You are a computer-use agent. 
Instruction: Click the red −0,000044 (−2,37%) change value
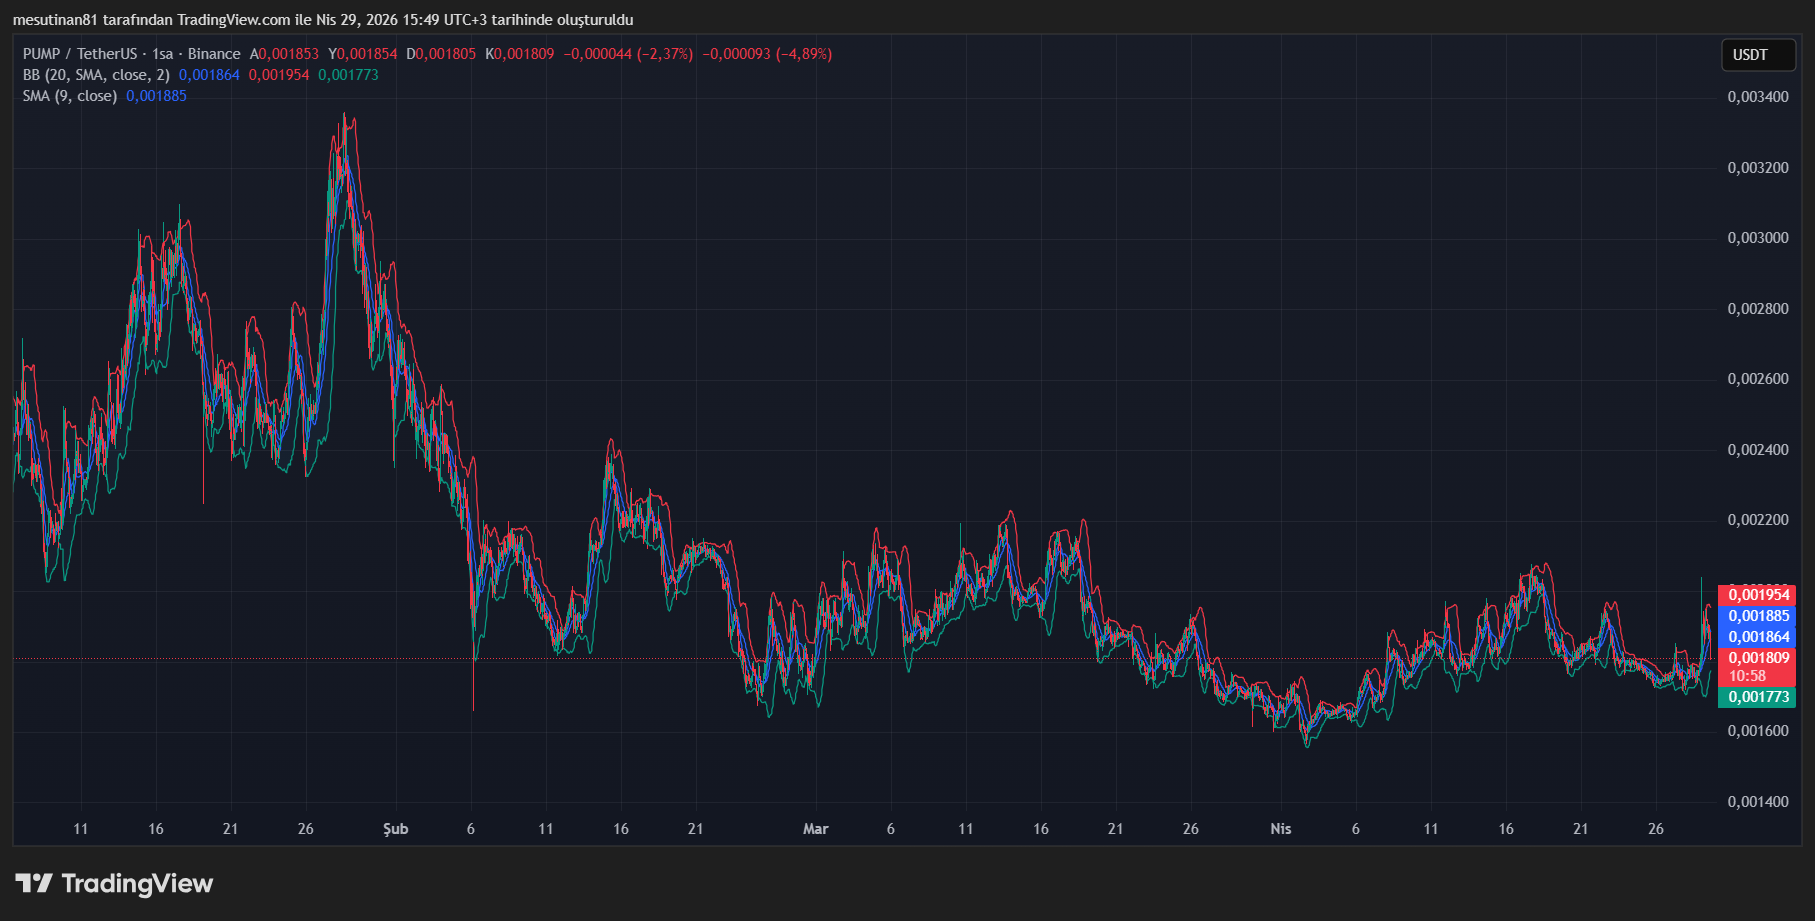(x=628, y=54)
